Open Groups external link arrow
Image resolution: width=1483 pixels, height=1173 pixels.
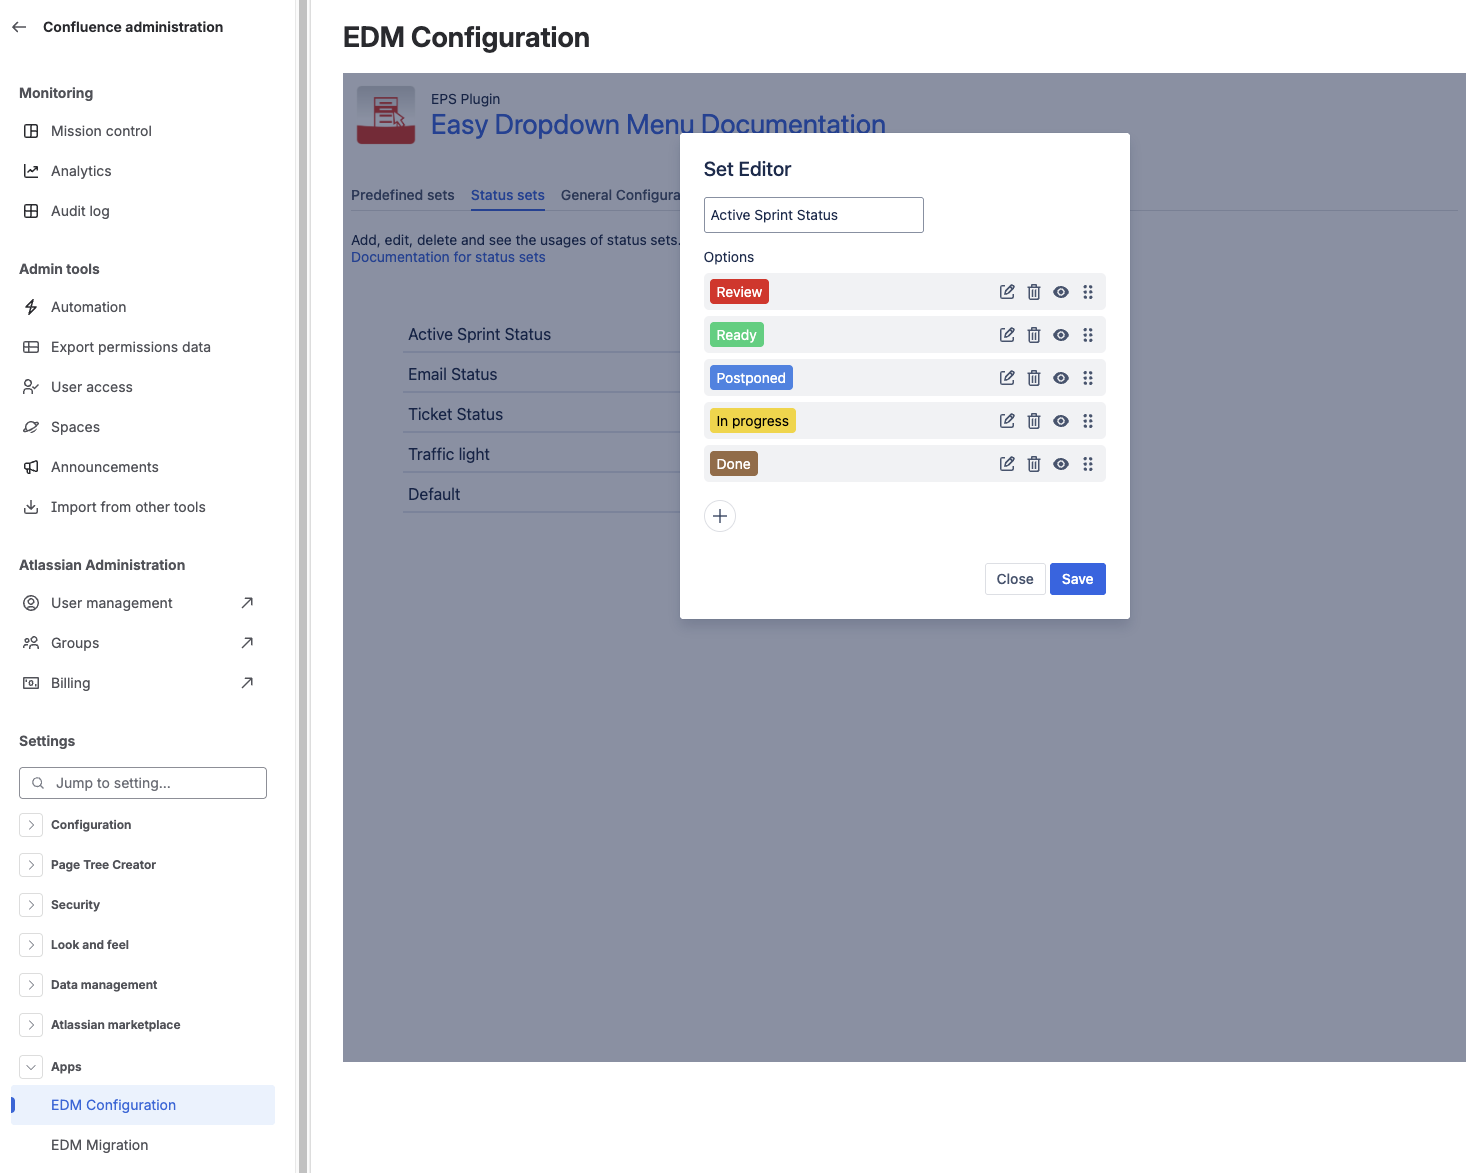(247, 643)
